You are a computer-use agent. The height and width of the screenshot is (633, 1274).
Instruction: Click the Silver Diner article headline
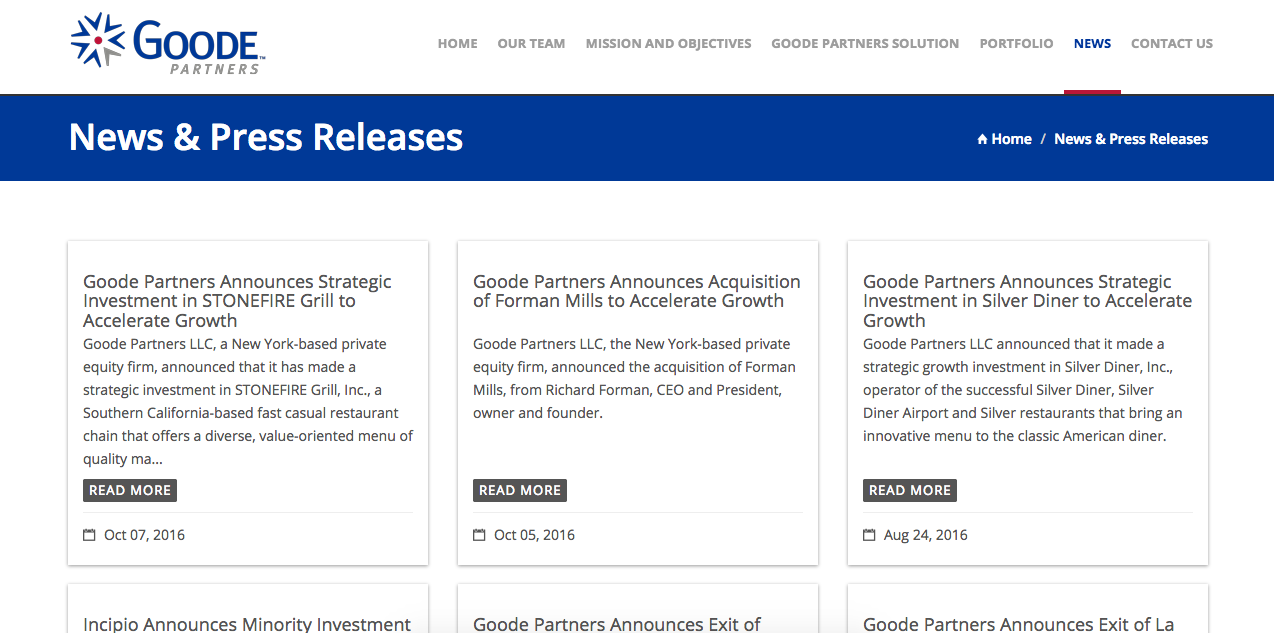(1027, 300)
